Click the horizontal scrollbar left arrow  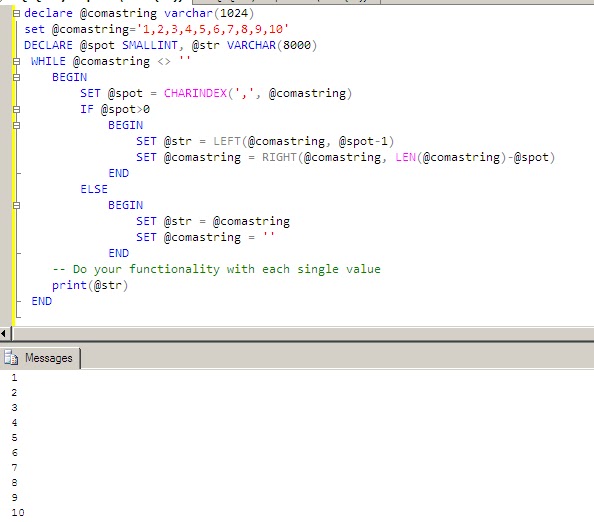(3, 334)
